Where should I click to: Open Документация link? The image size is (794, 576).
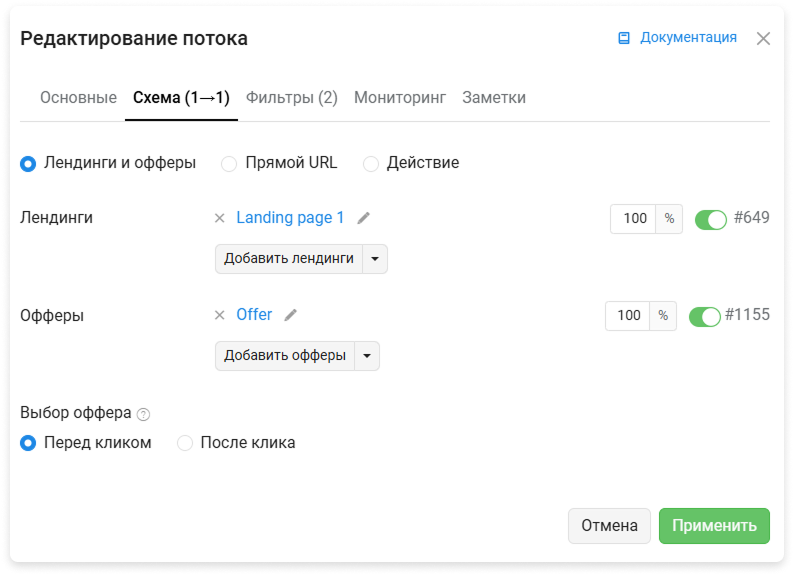688,37
